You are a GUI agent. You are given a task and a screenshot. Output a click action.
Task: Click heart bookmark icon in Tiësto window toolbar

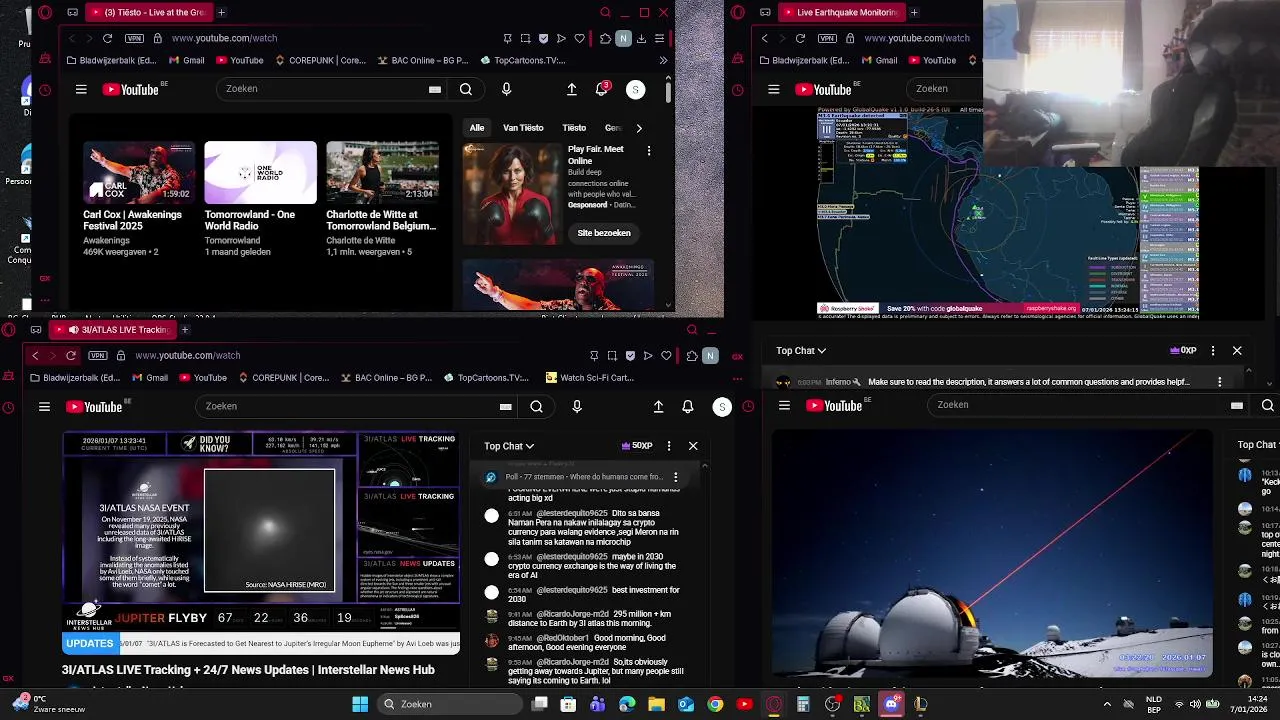[x=579, y=38]
